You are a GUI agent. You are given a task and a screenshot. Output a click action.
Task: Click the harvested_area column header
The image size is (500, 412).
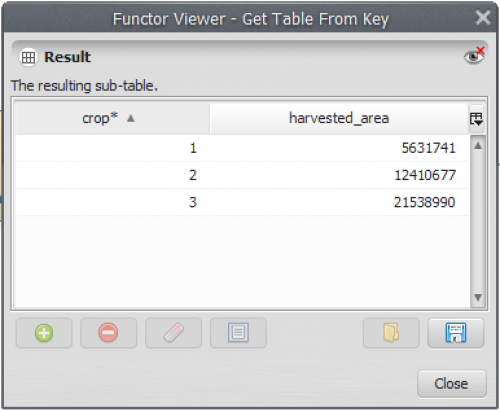pyautogui.click(x=339, y=118)
